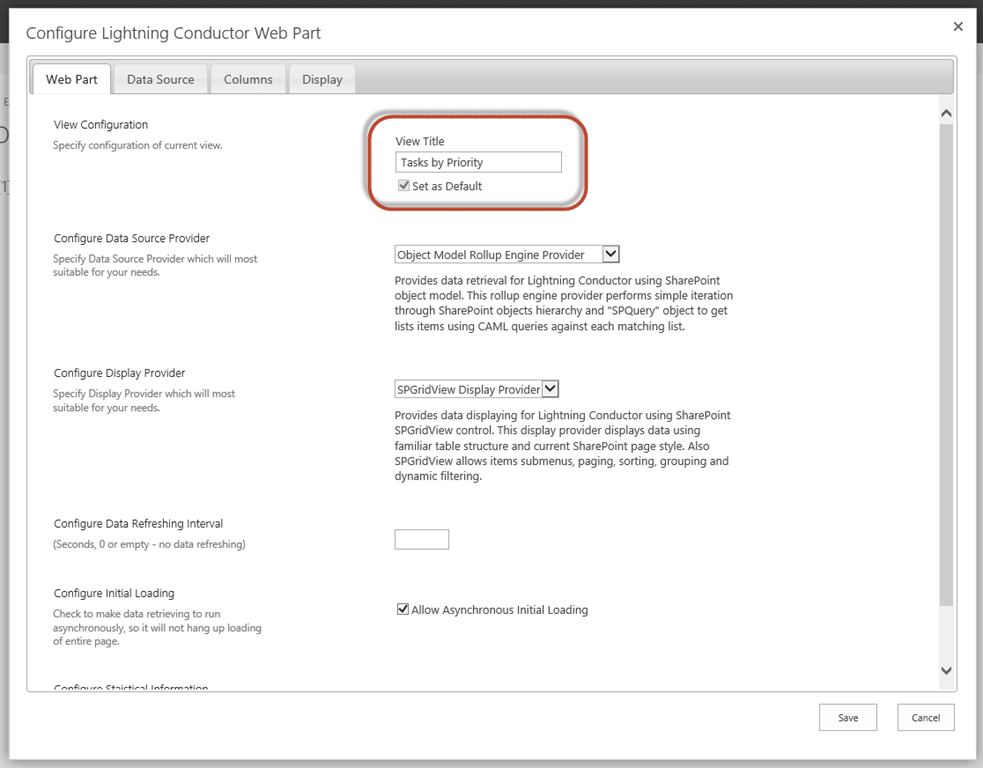
Task: Click the Cancel button
Action: (x=925, y=718)
